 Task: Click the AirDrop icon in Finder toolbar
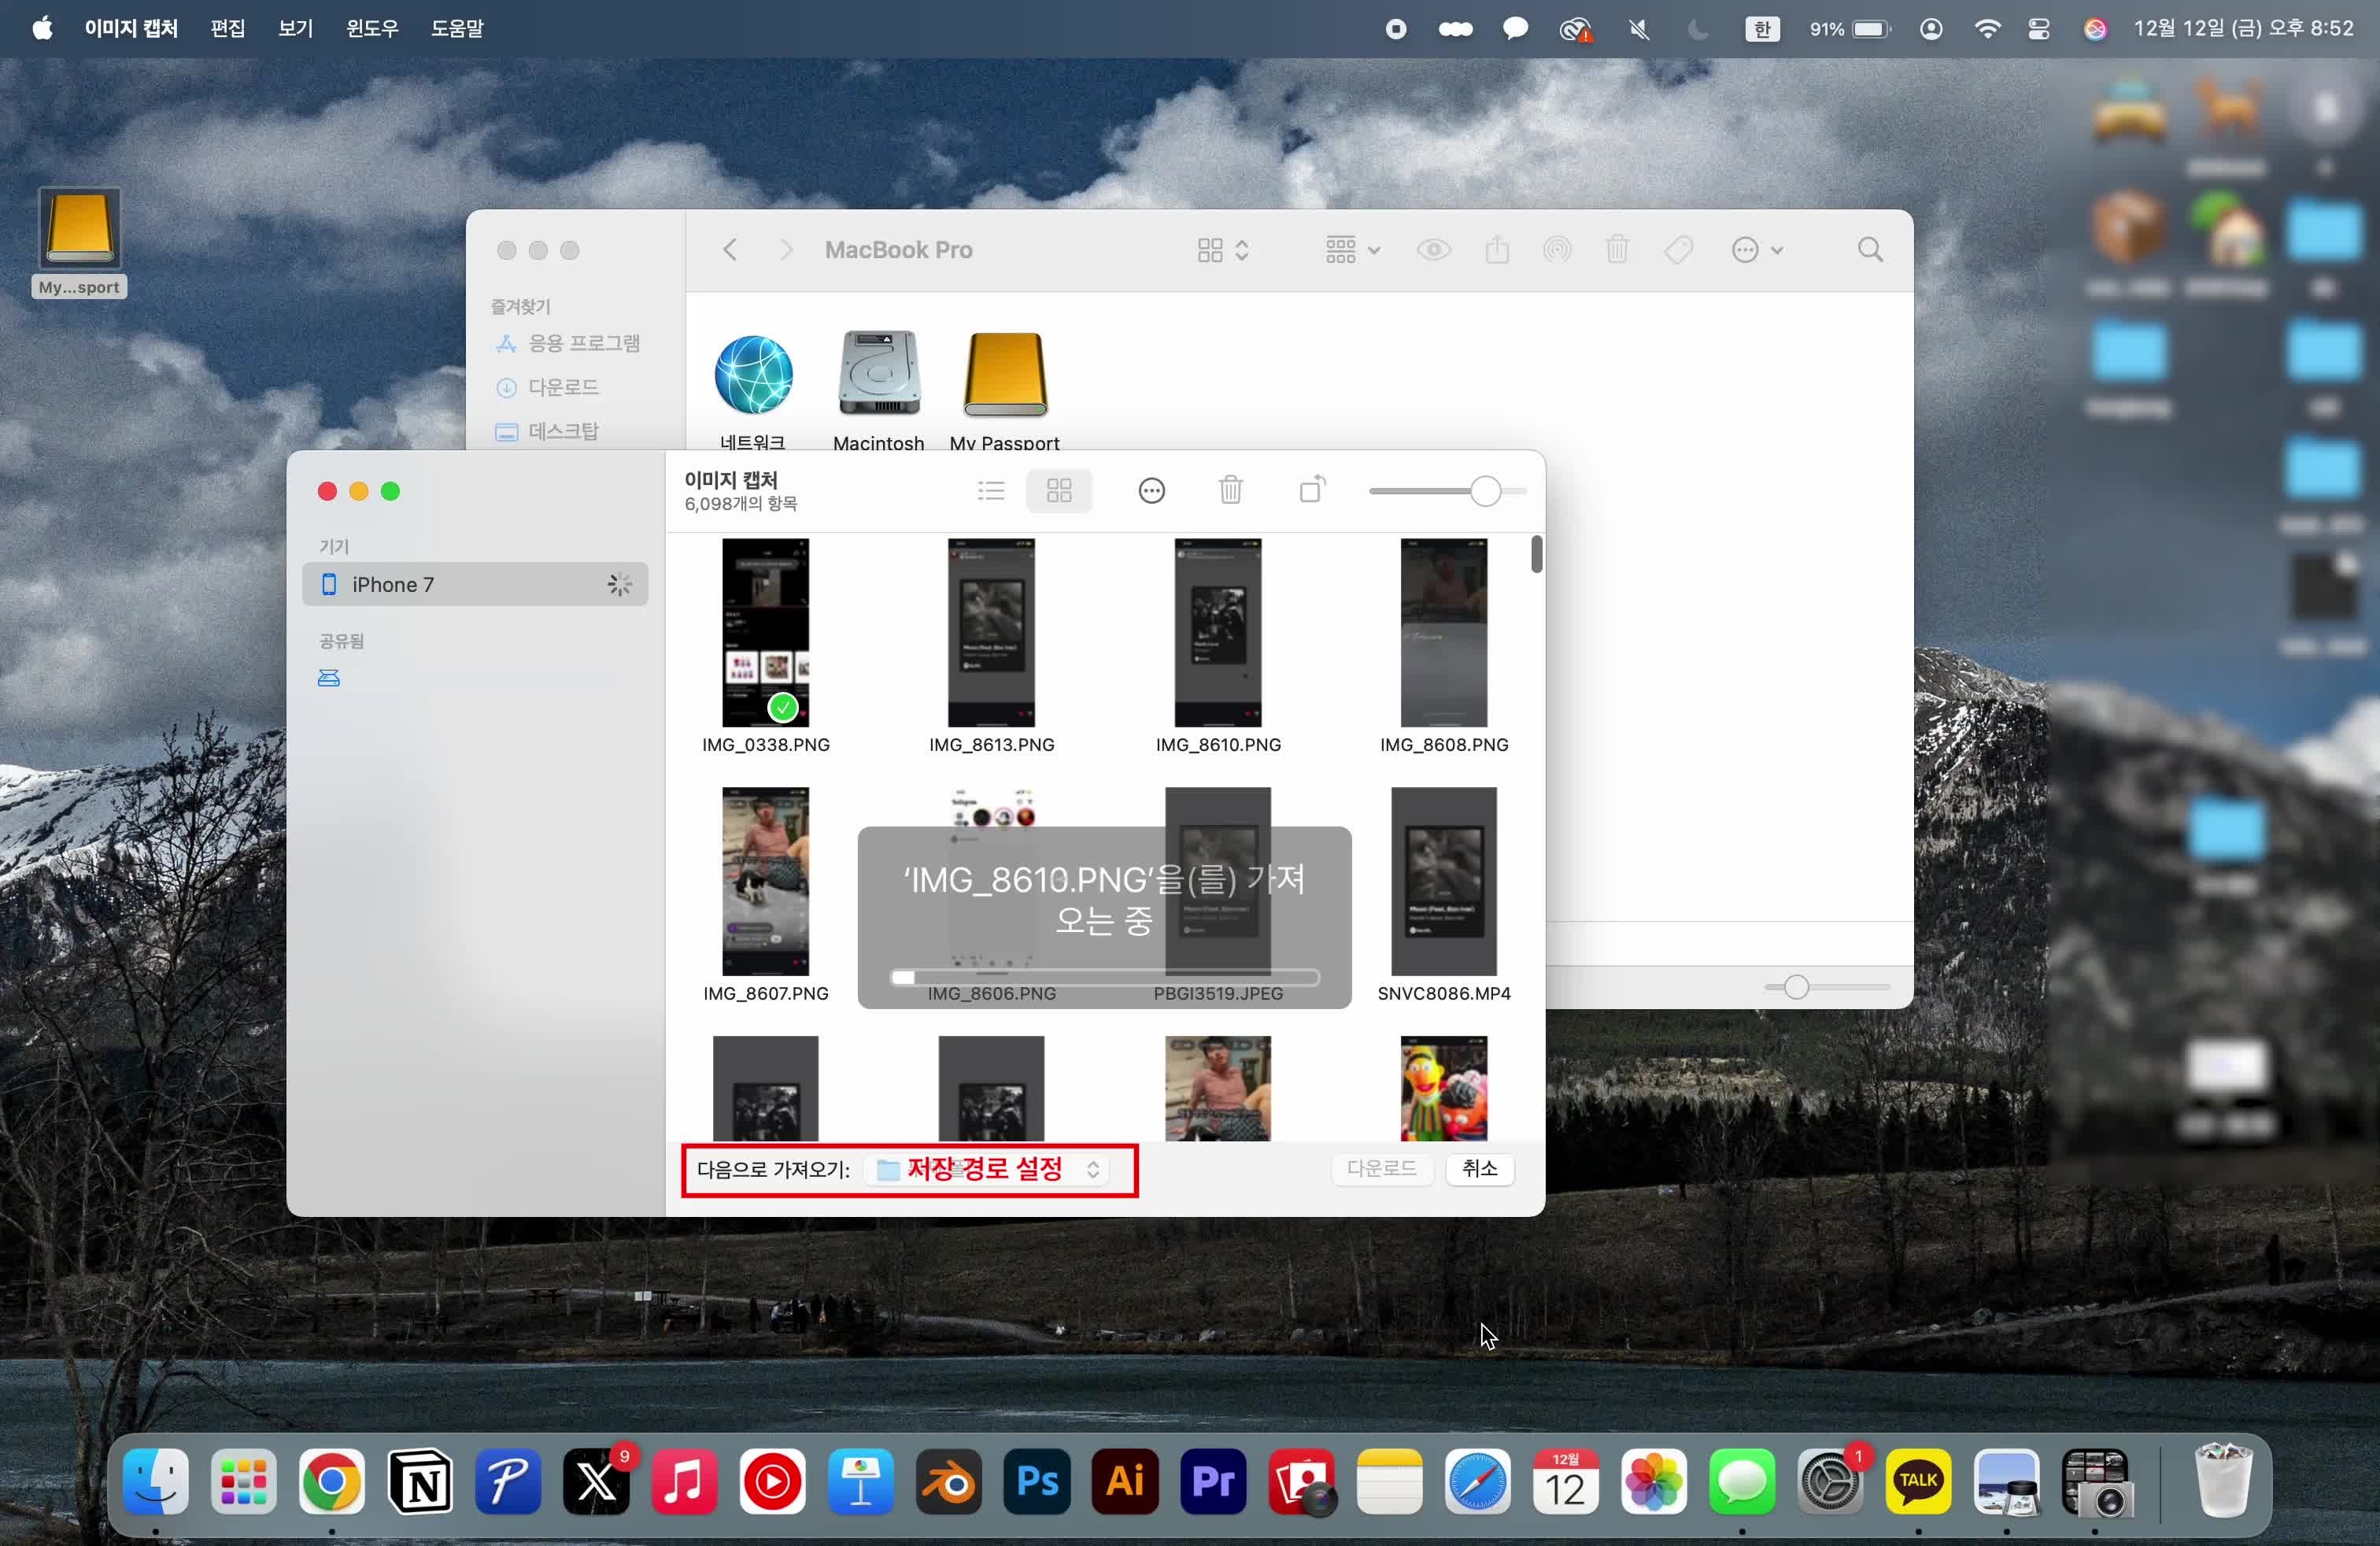[1557, 250]
